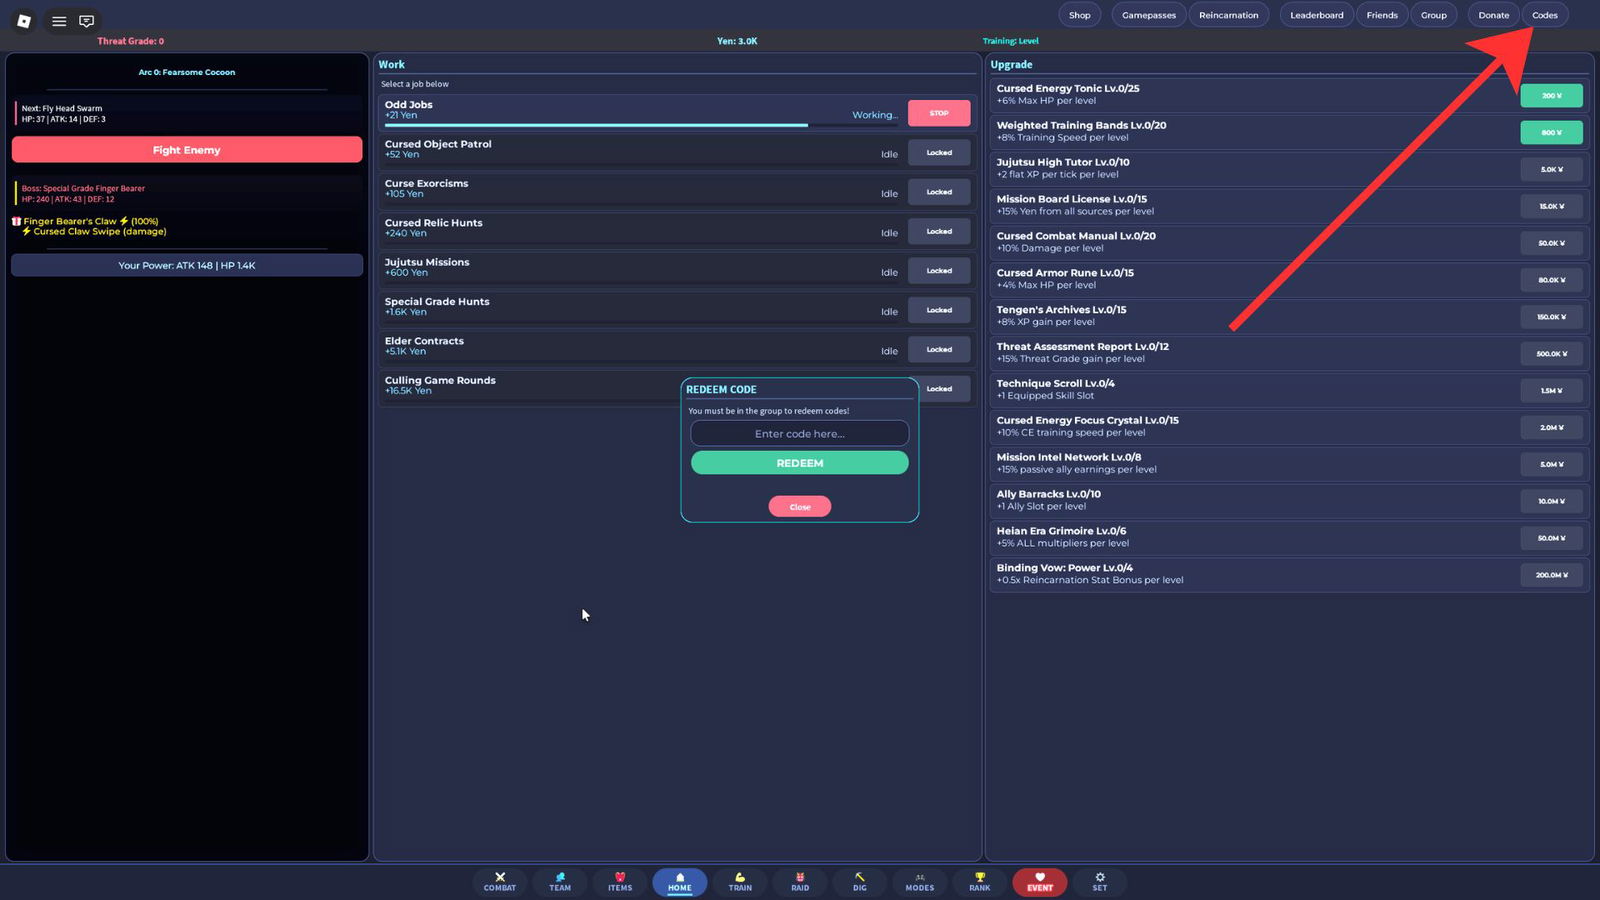Image resolution: width=1600 pixels, height=900 pixels.
Task: Click the Codes button in top bar
Action: click(x=1545, y=15)
